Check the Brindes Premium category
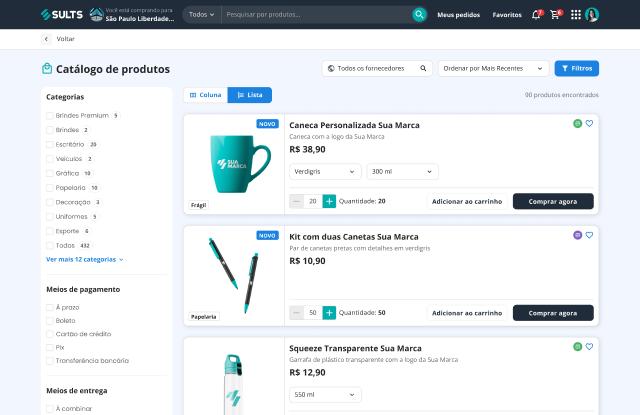640x415 pixels. (x=50, y=115)
